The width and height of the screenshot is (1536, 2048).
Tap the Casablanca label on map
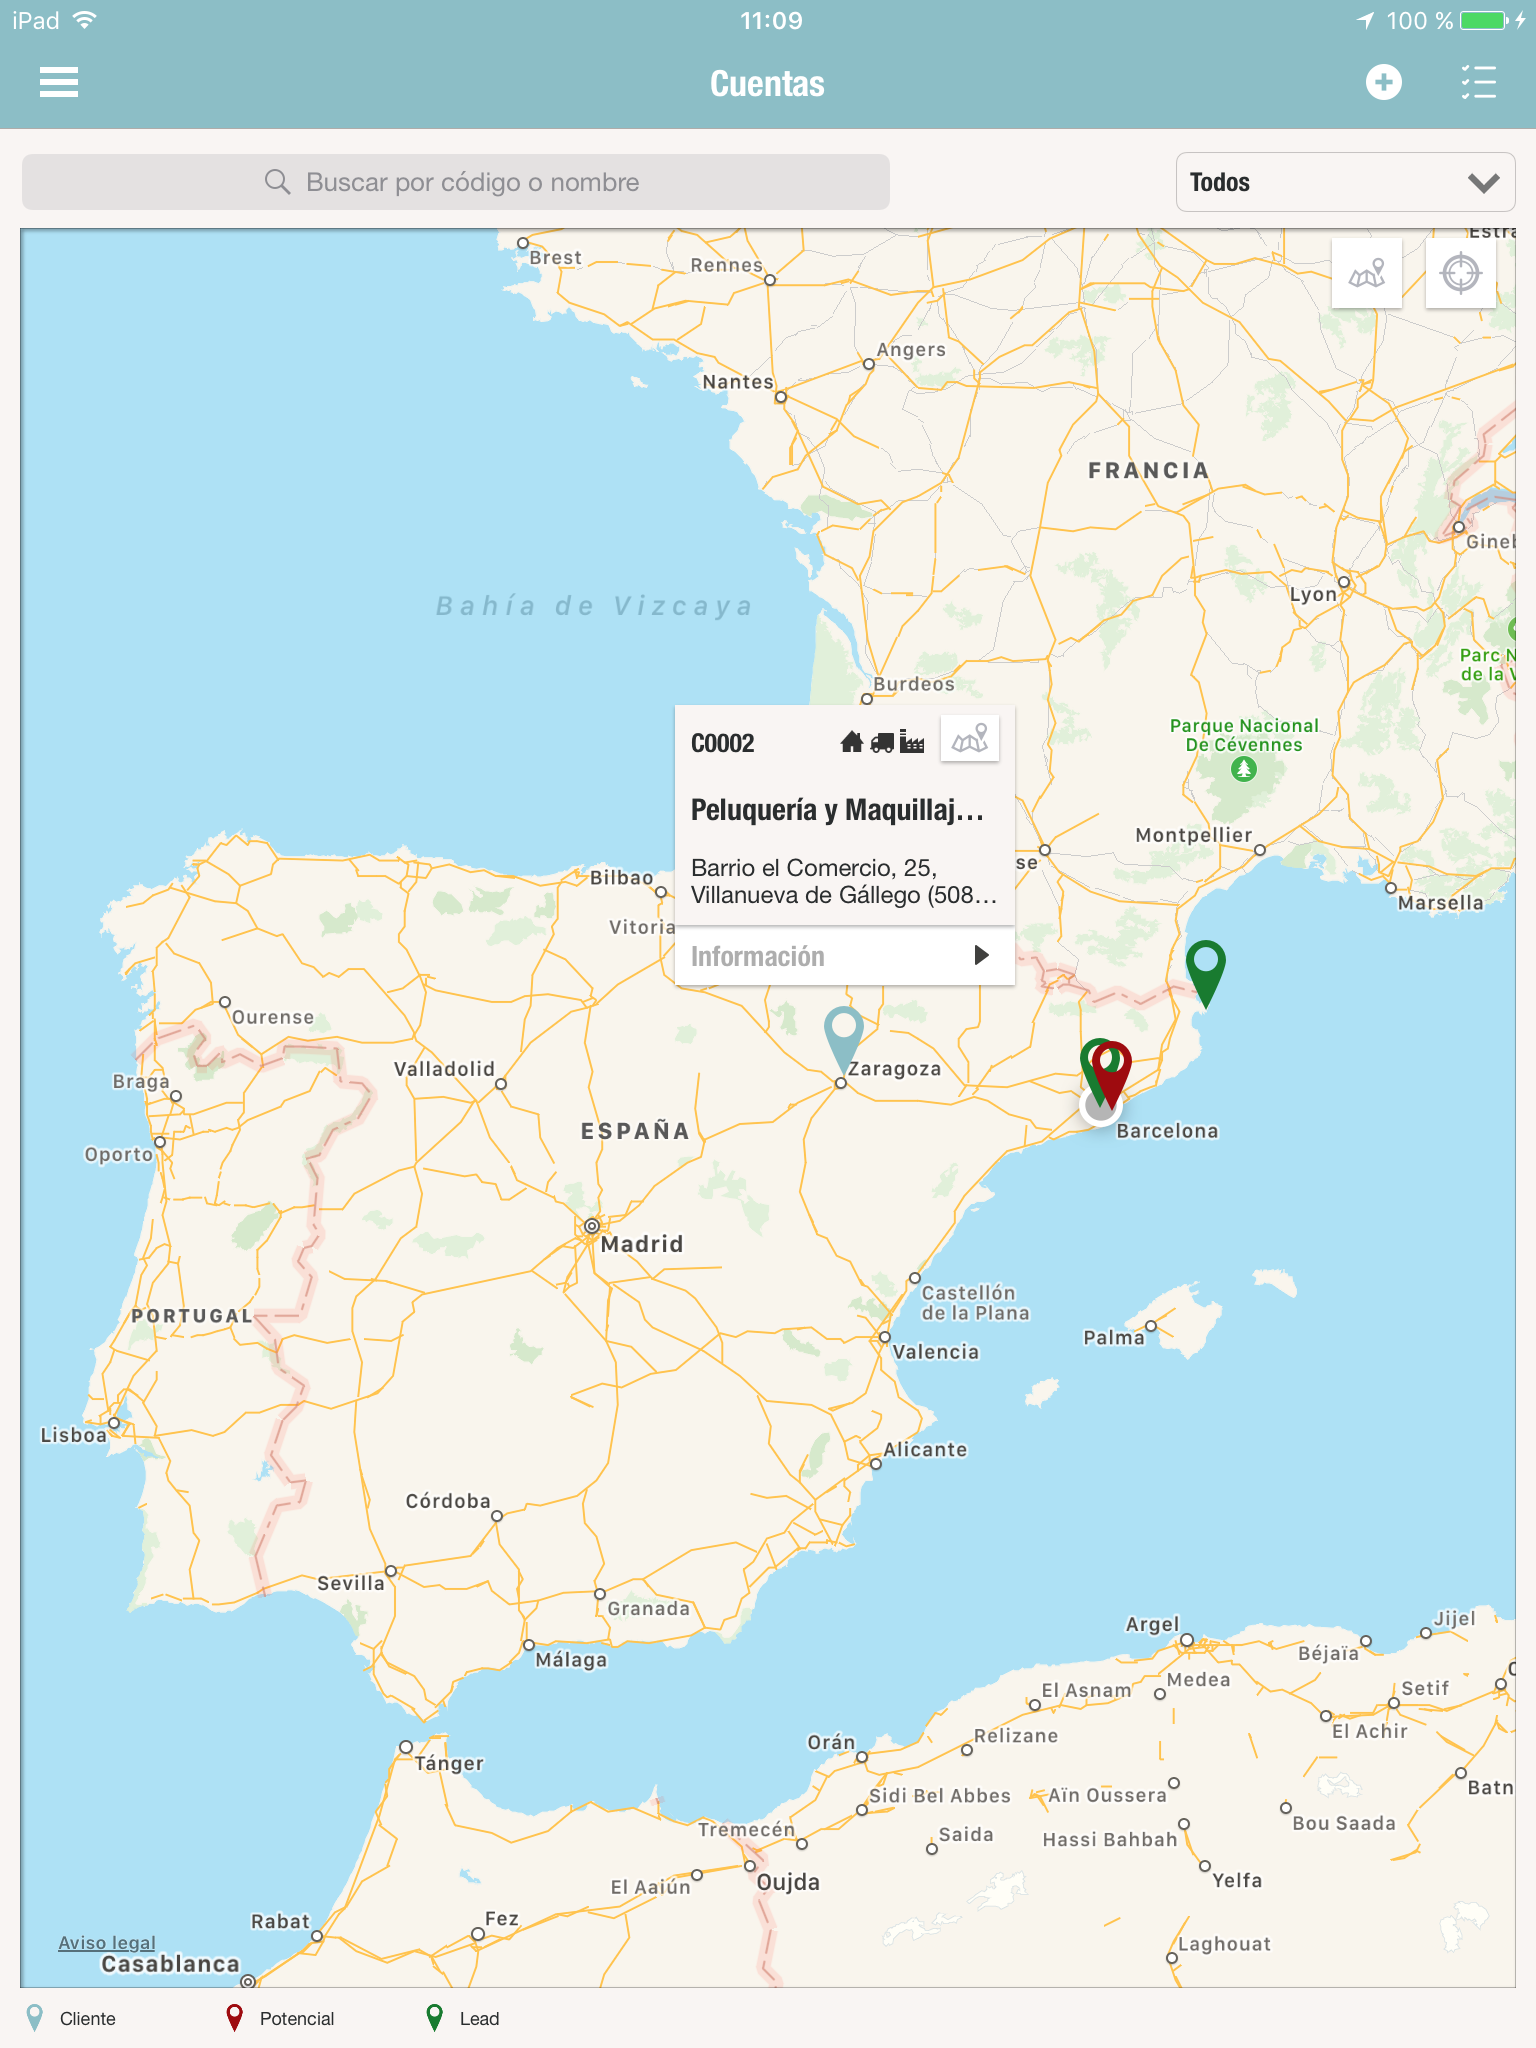point(171,1964)
